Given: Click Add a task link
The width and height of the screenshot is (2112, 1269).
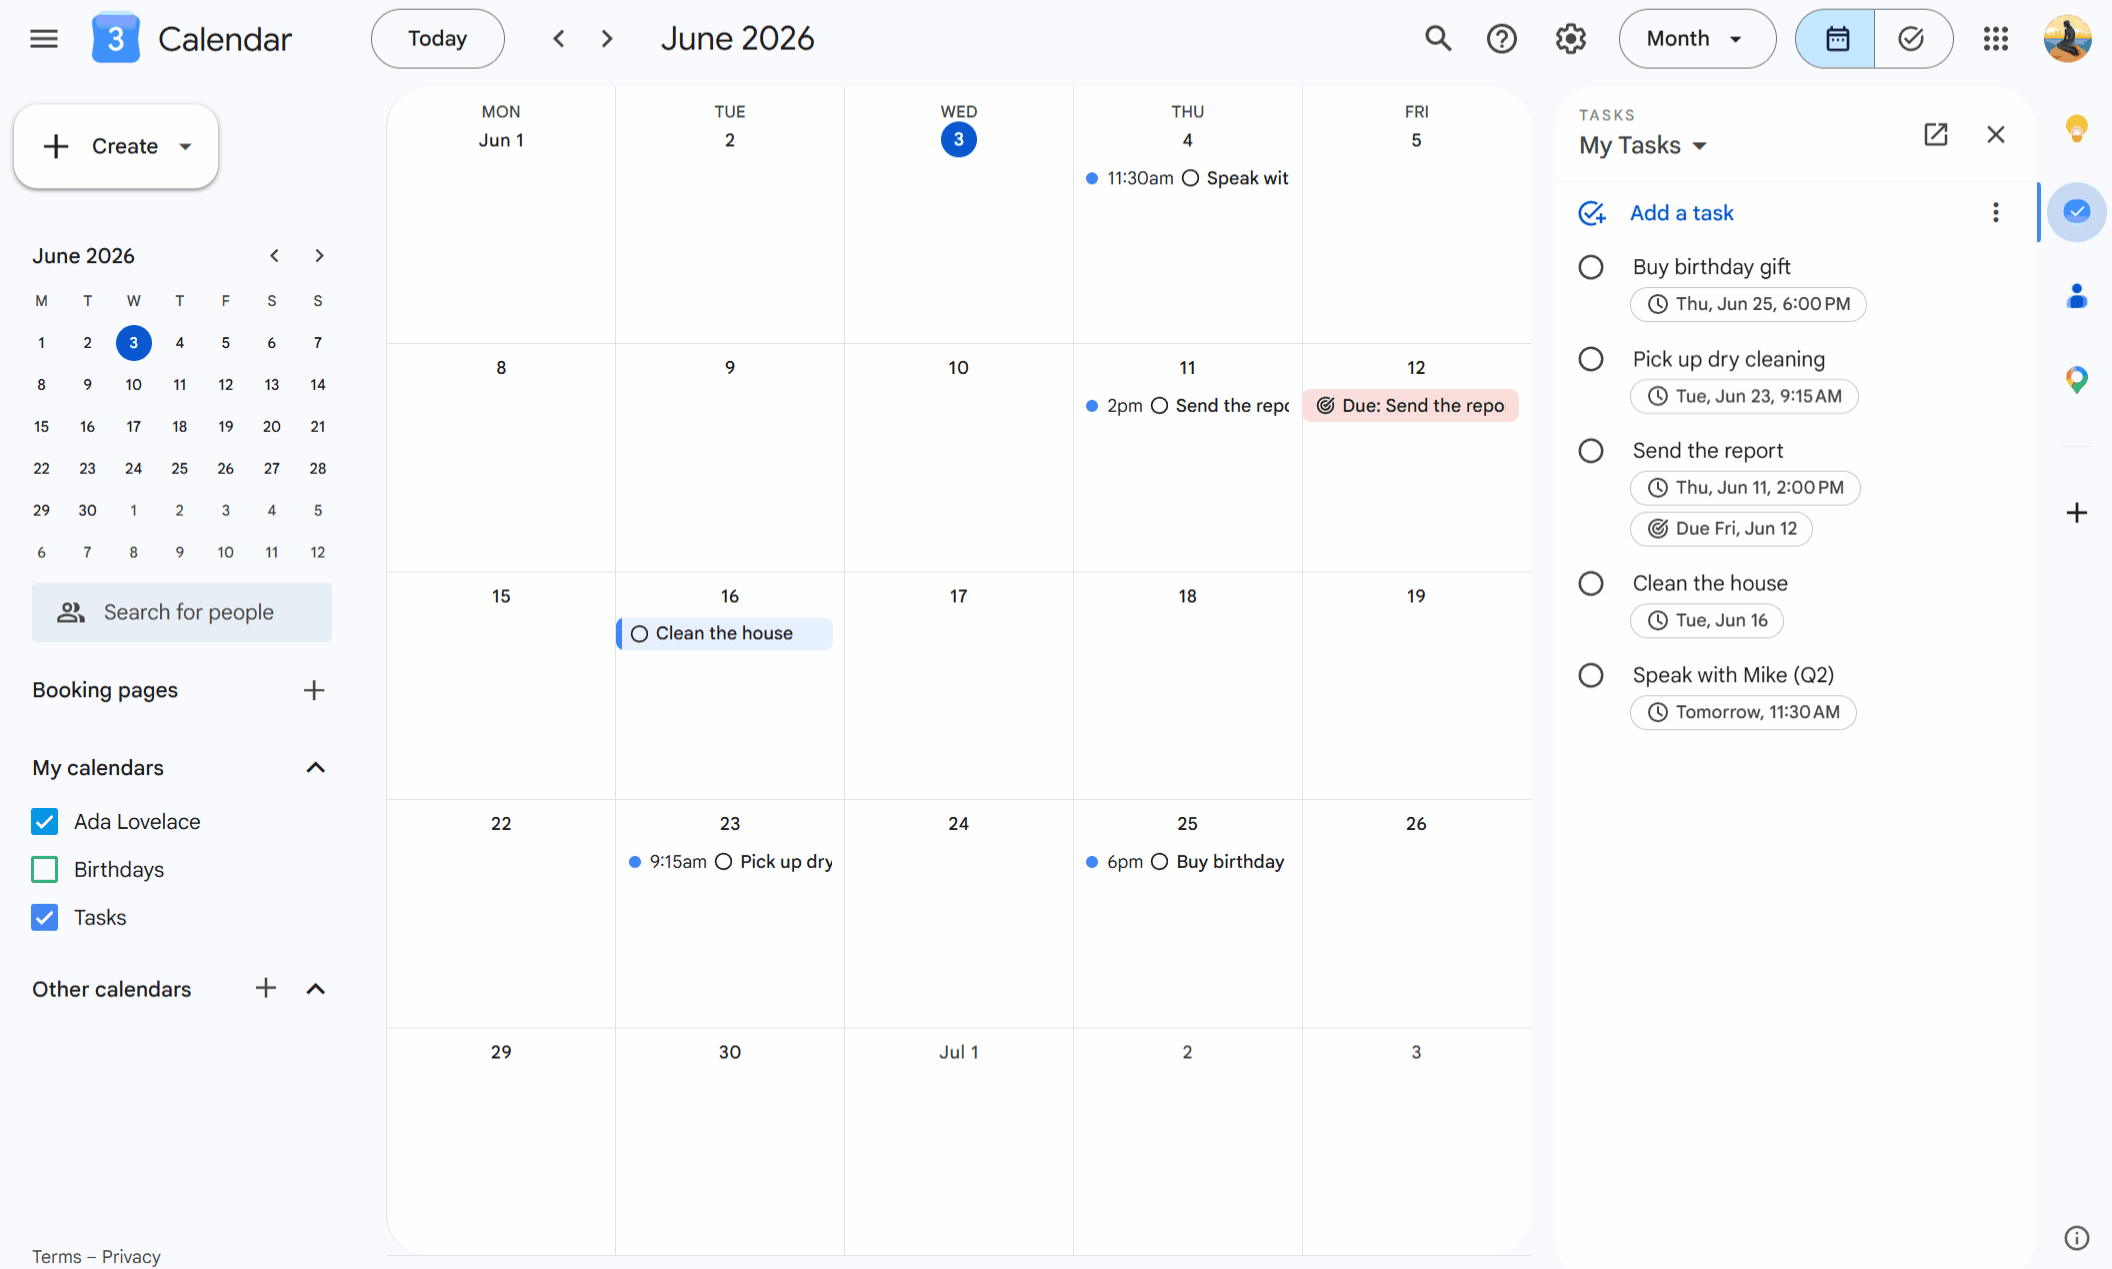Looking at the screenshot, I should pos(1682,213).
